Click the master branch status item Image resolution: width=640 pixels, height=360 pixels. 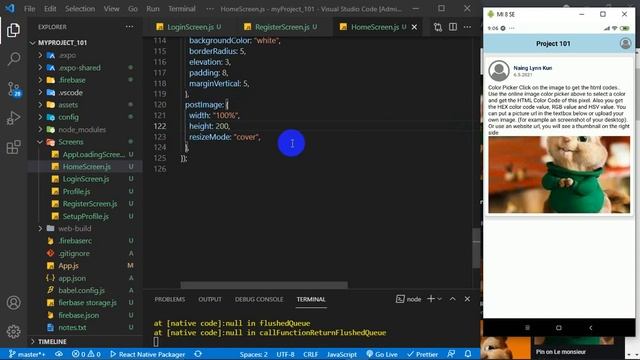coord(27,354)
